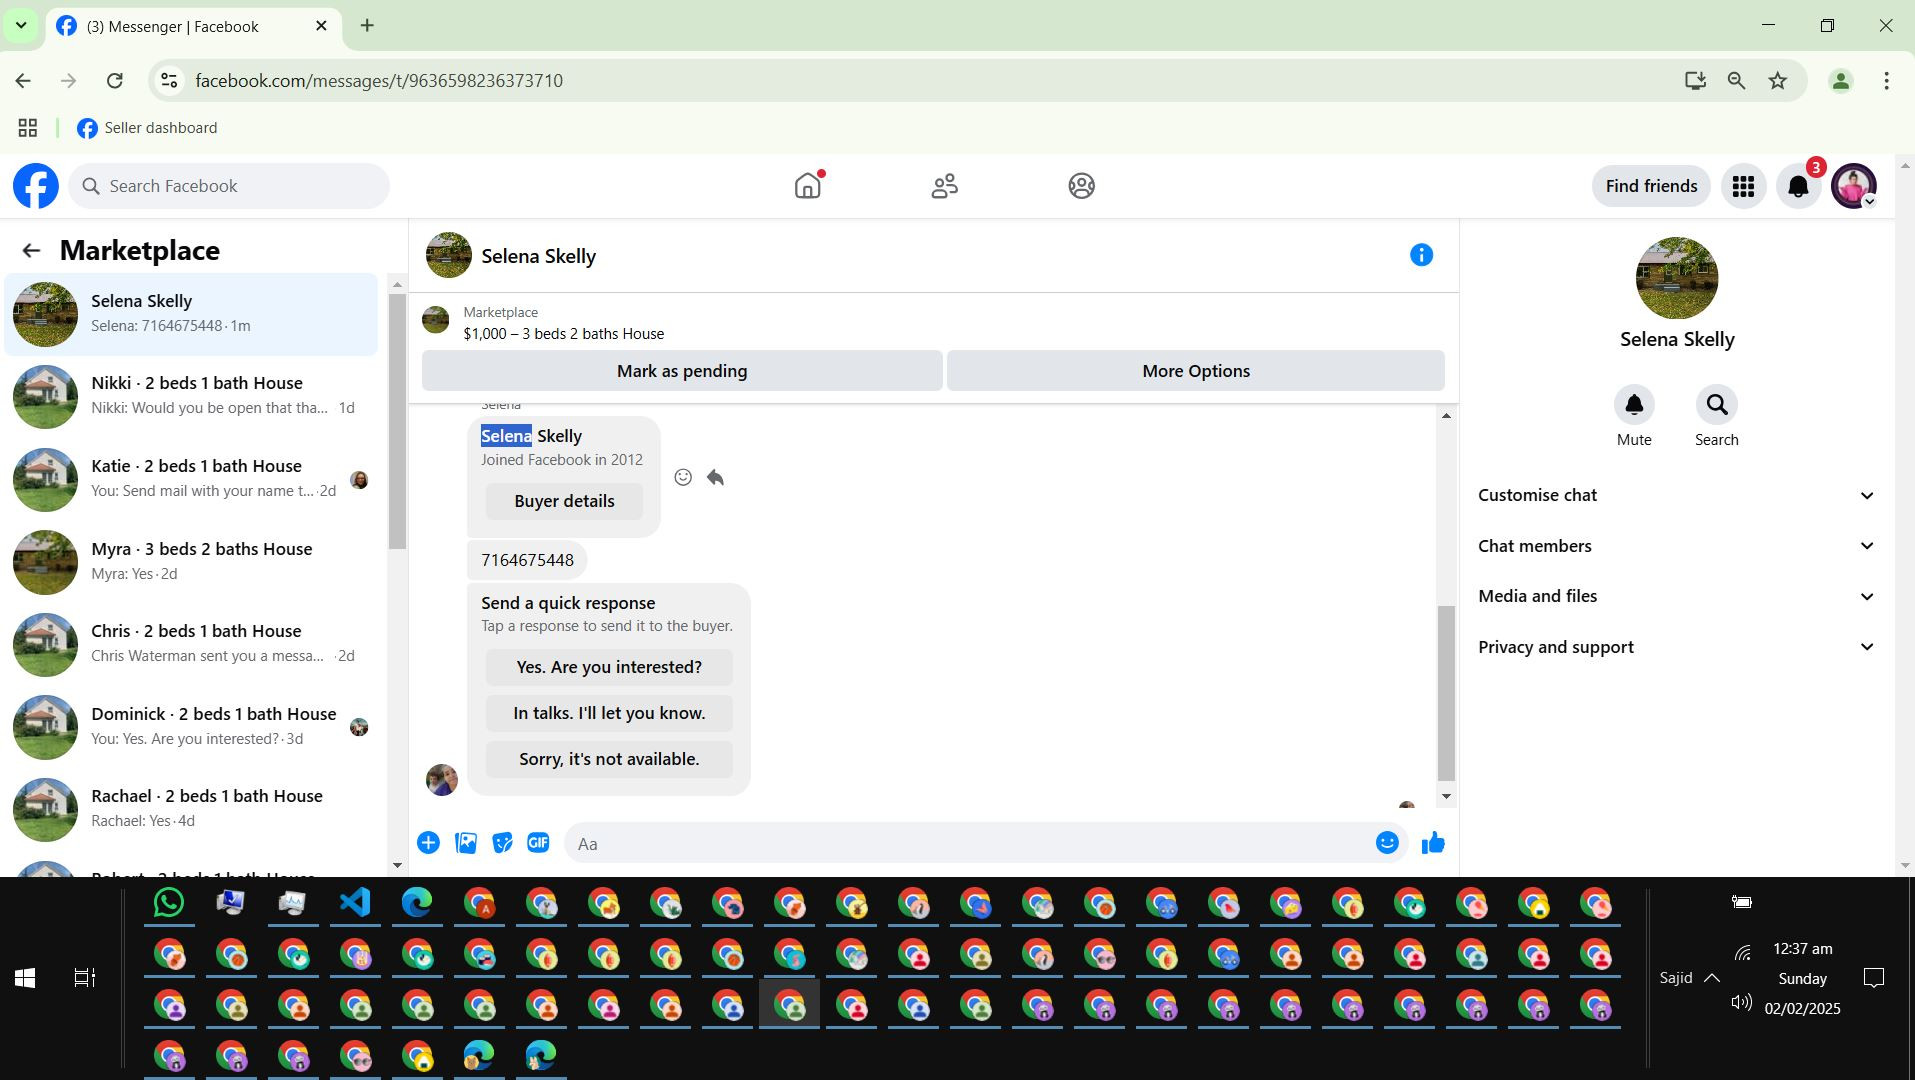Open the notifications bell
Screen dimensions: 1915x1080
click(1798, 186)
